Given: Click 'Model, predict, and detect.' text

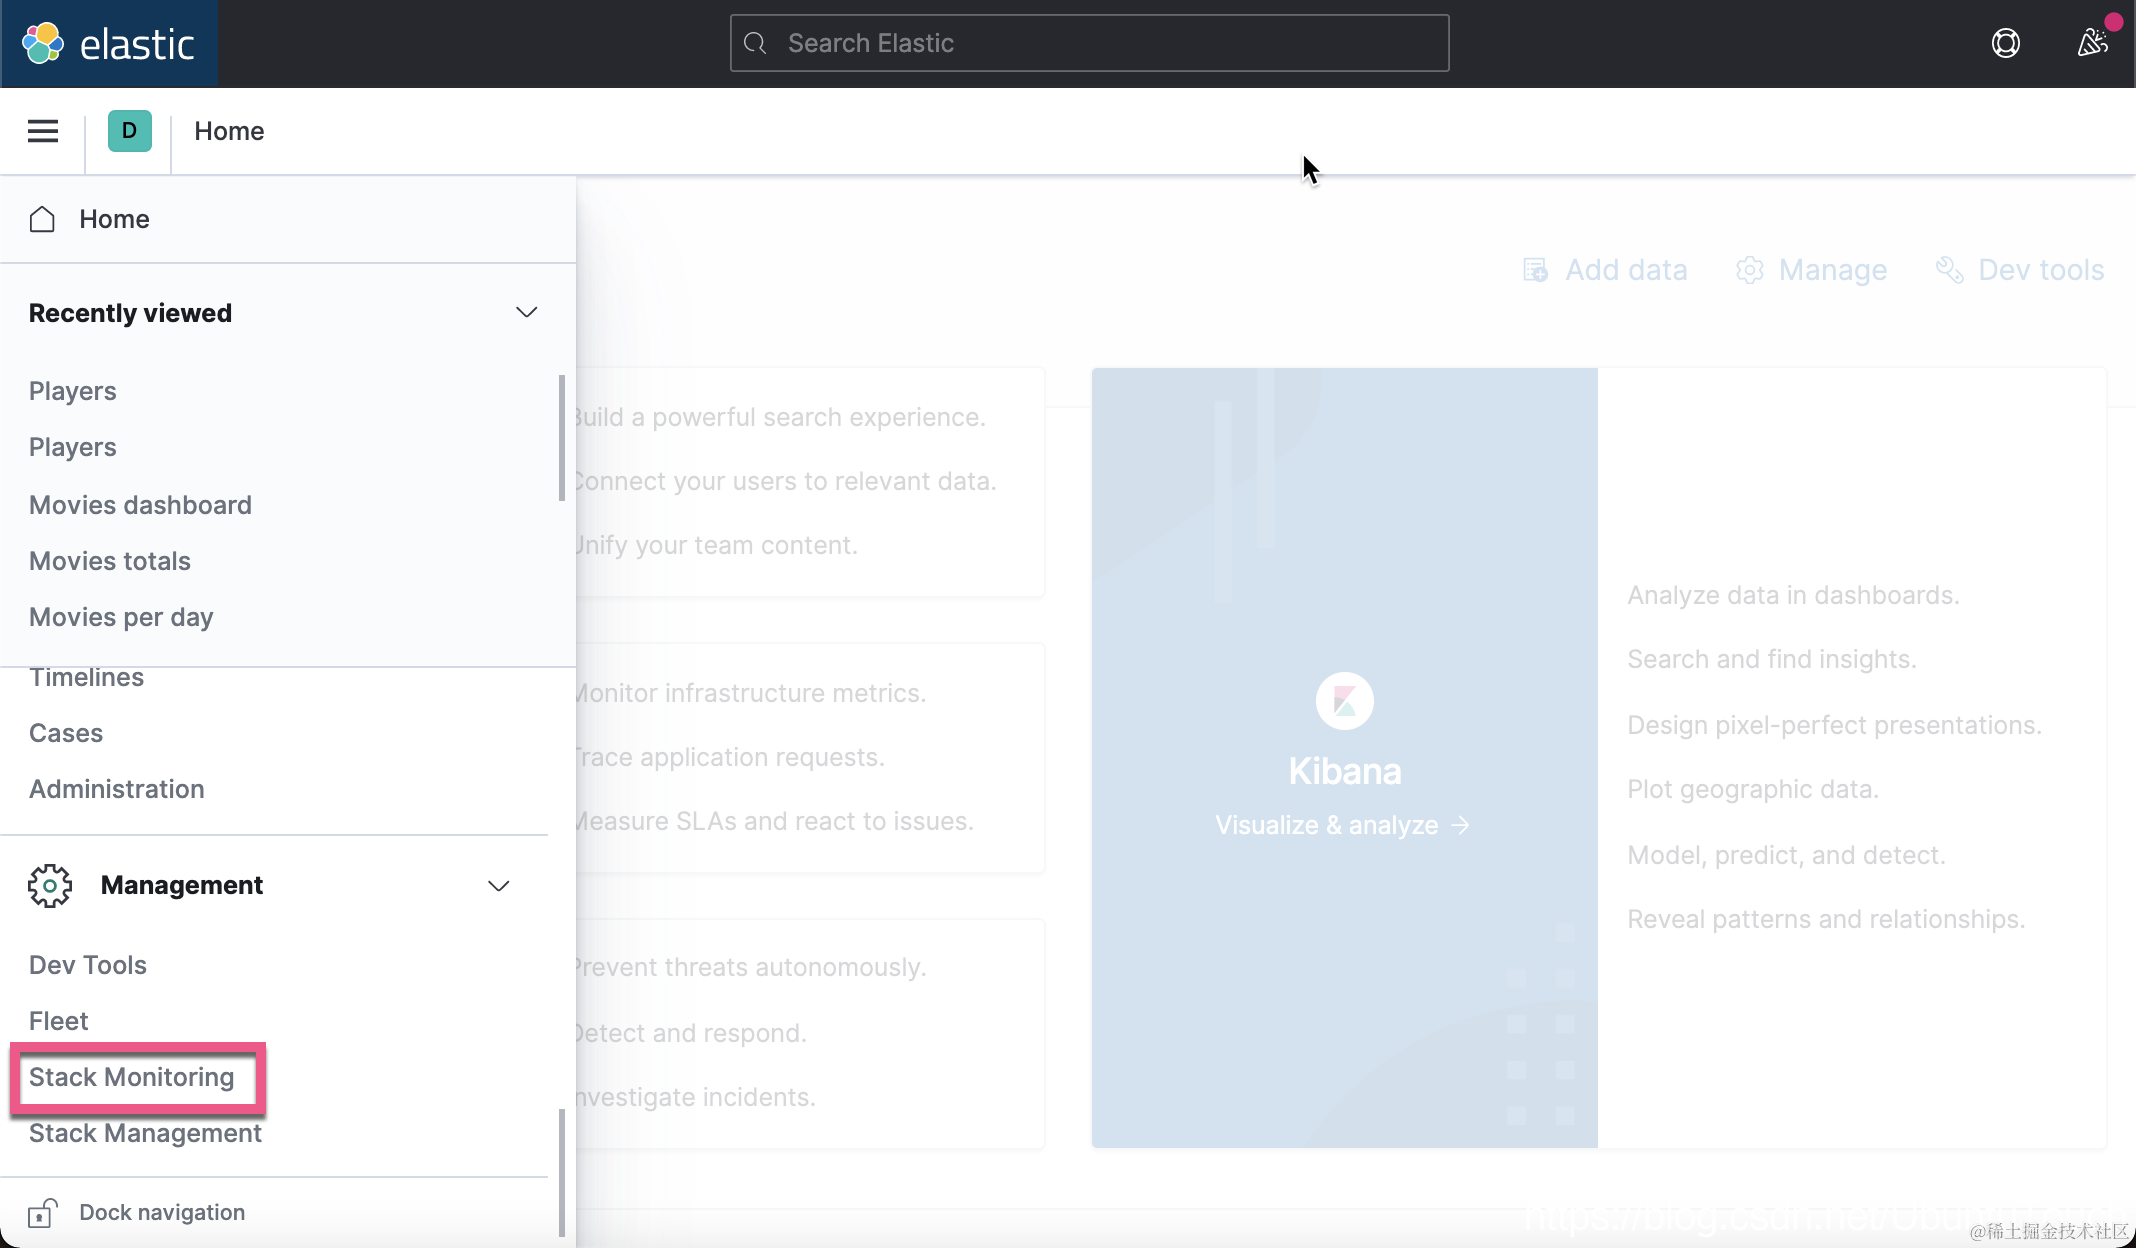Looking at the screenshot, I should tap(1786, 855).
